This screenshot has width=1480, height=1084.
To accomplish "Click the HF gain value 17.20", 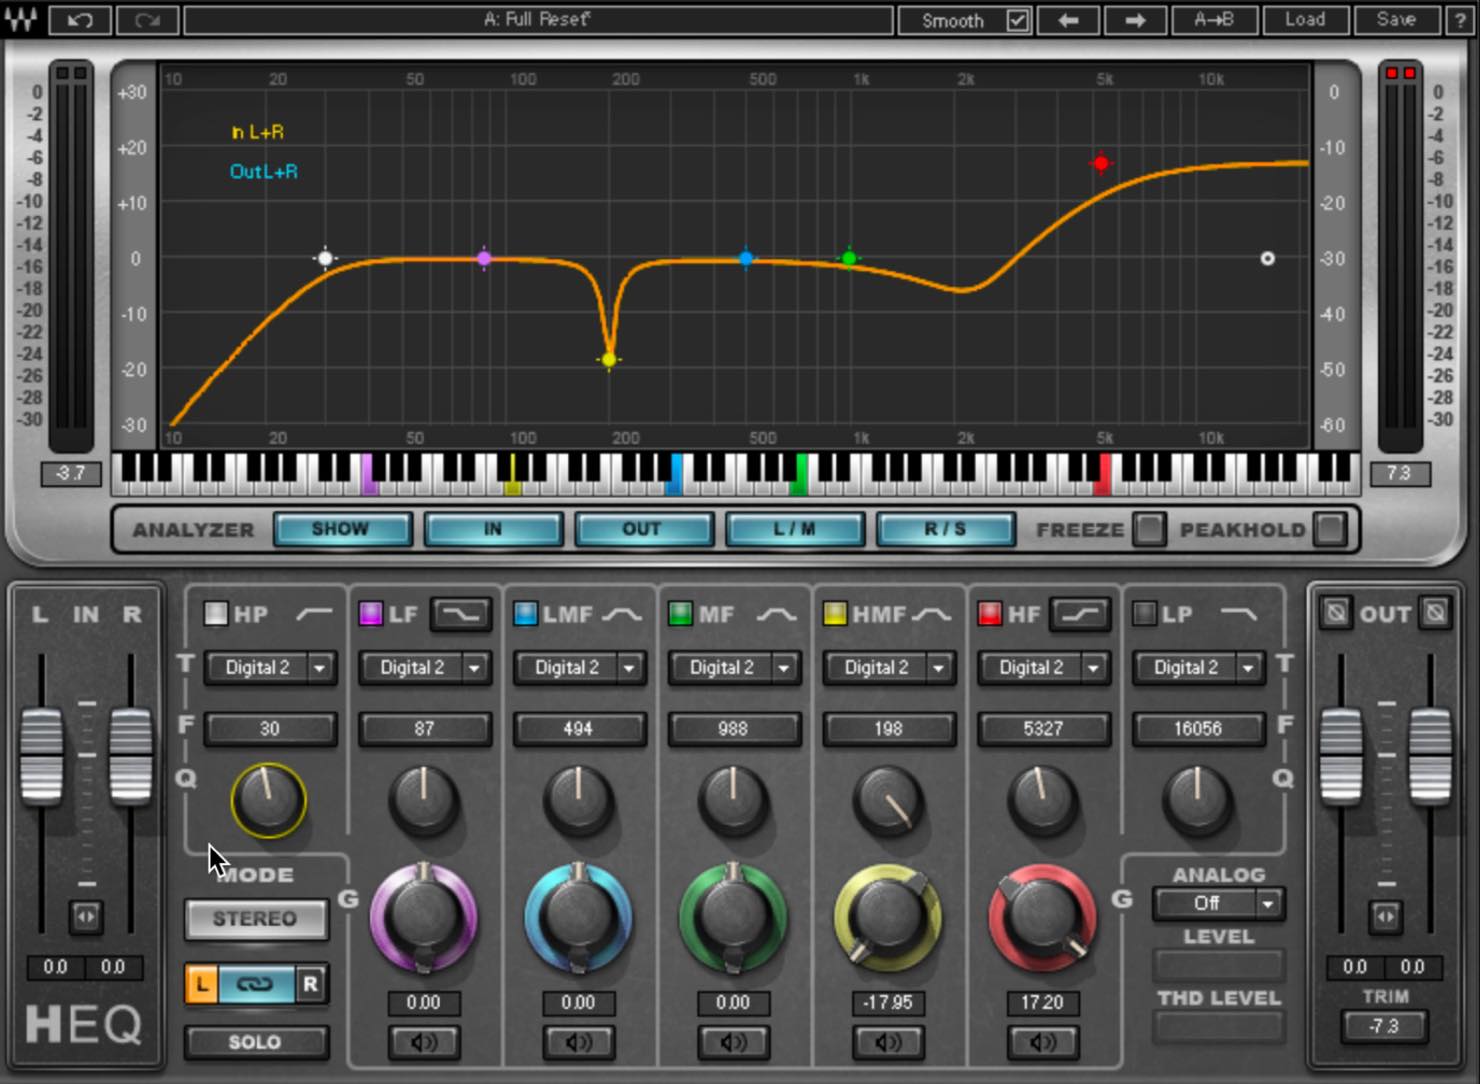I will (1043, 1002).
